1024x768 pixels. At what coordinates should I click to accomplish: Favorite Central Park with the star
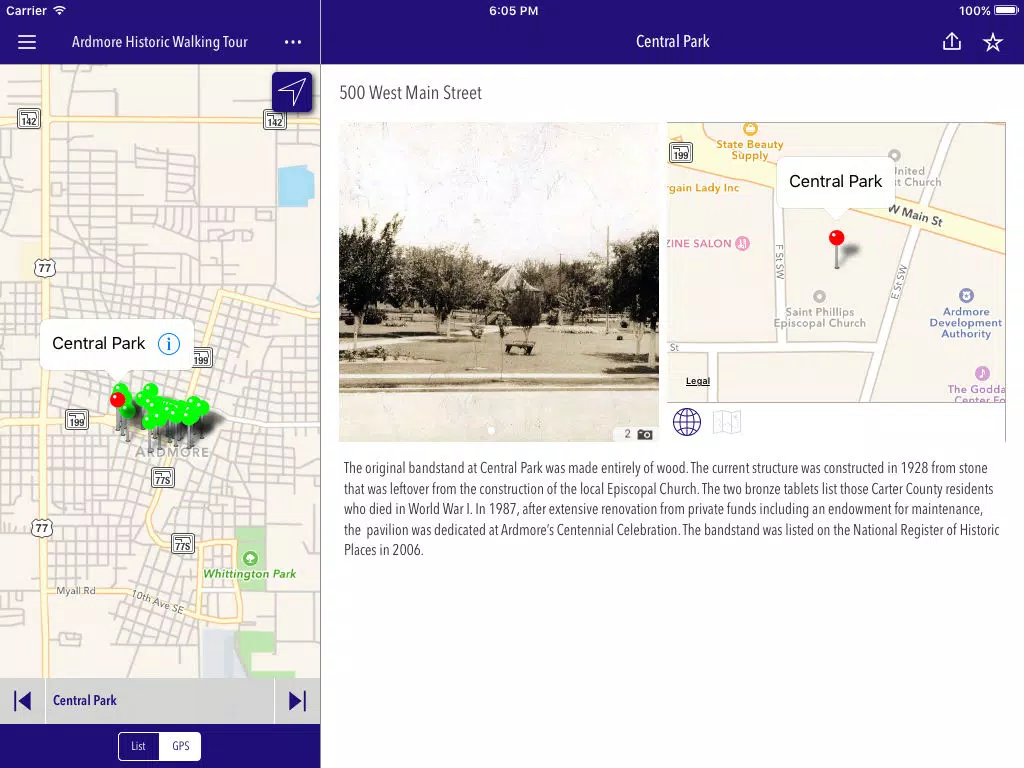pos(993,42)
